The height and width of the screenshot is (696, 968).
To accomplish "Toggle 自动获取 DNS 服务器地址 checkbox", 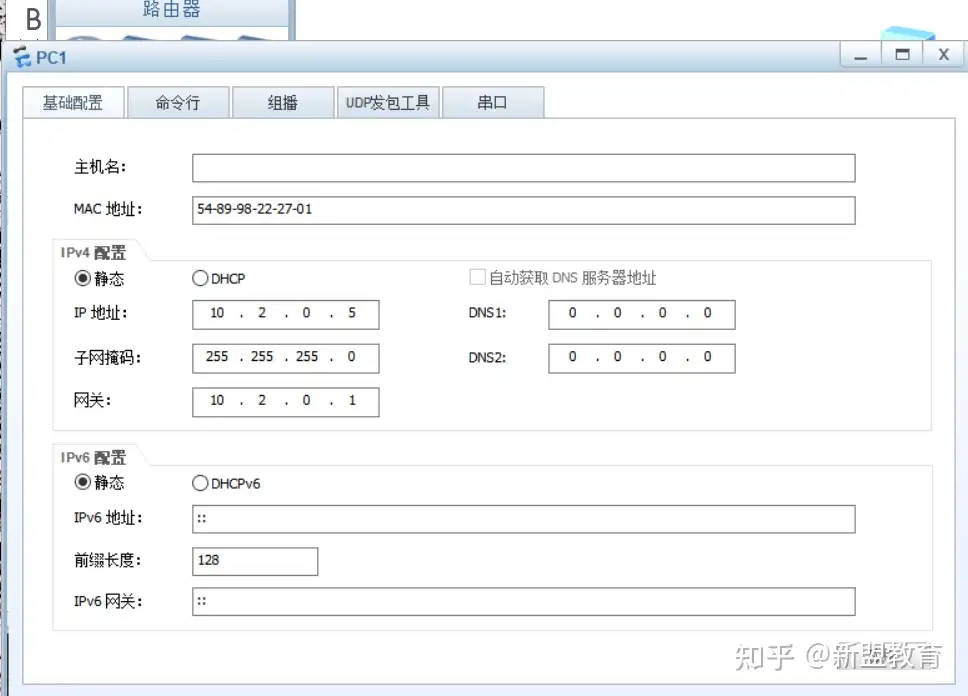I will 477,278.
